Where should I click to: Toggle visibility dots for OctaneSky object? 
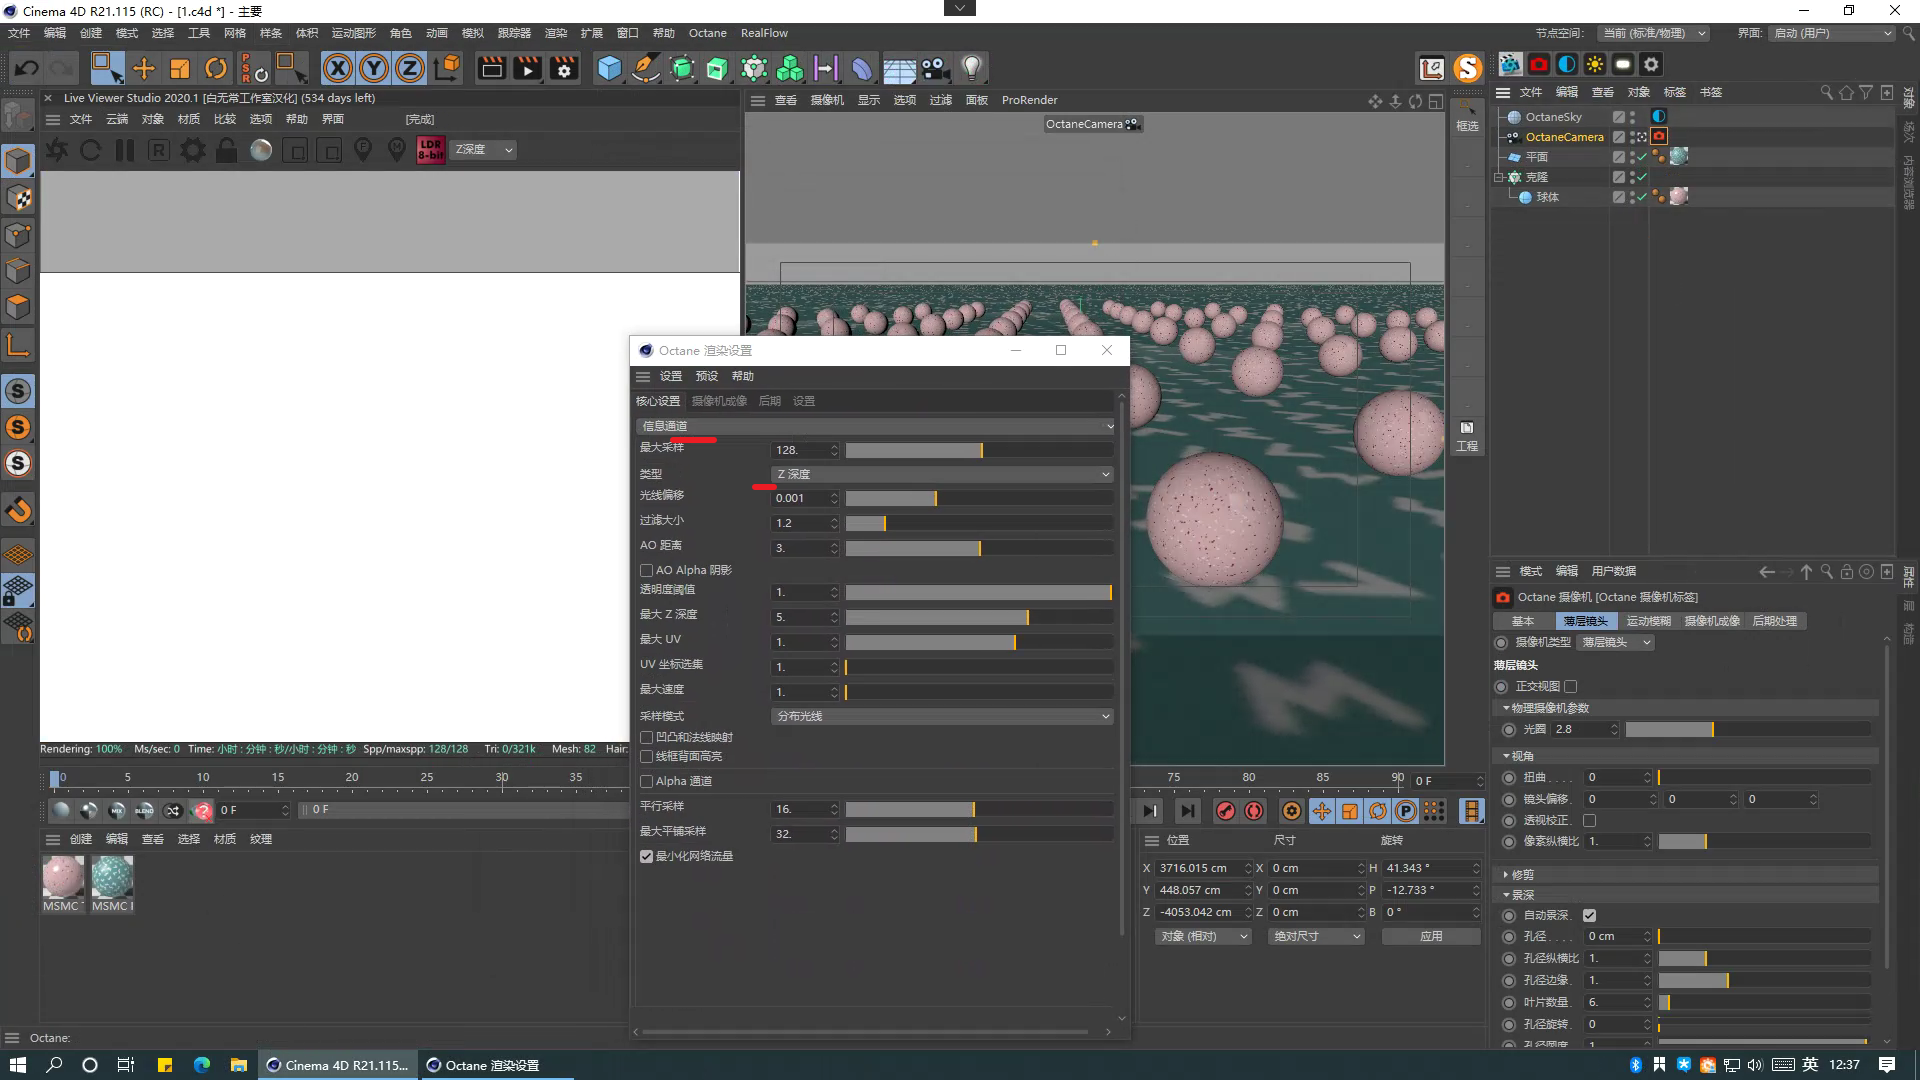tap(1633, 117)
